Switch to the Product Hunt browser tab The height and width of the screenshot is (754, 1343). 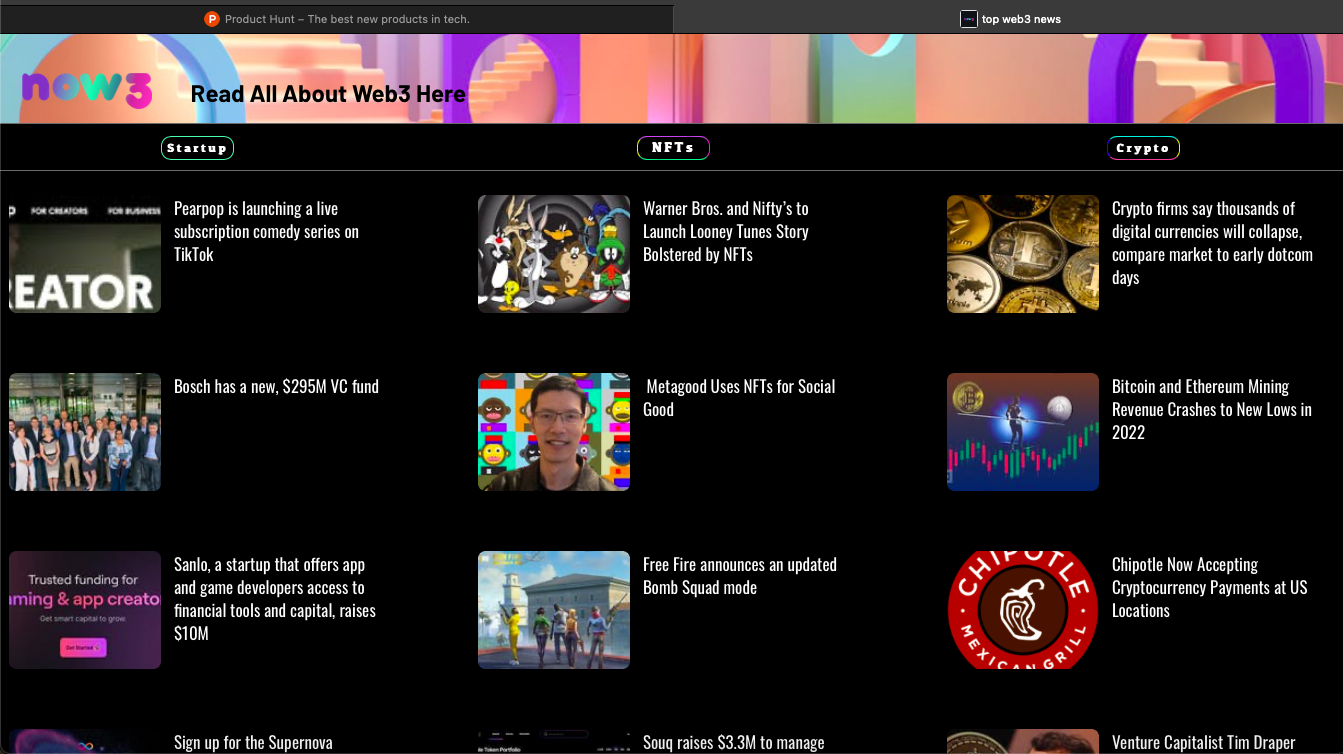[x=336, y=19]
